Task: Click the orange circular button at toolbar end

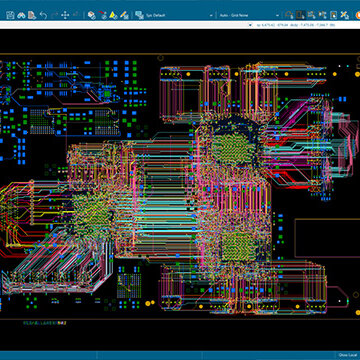Action: [357, 15]
